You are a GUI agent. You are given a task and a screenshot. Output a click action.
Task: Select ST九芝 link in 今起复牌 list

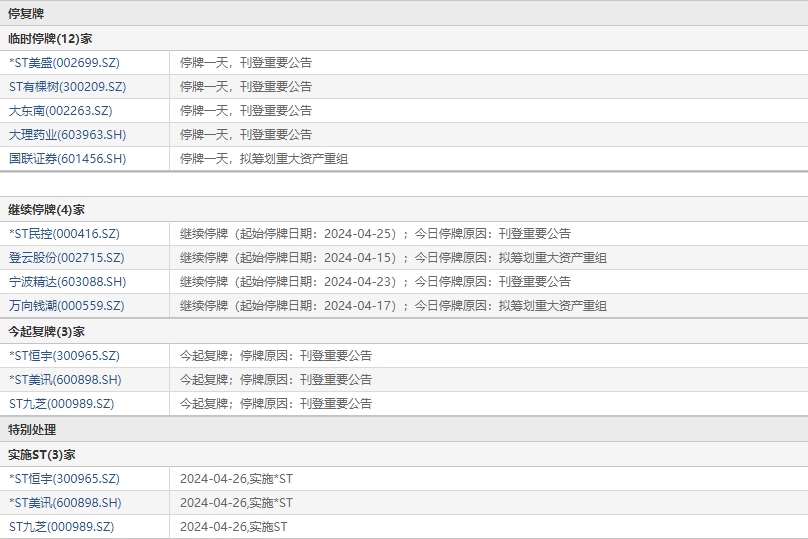coord(61,403)
